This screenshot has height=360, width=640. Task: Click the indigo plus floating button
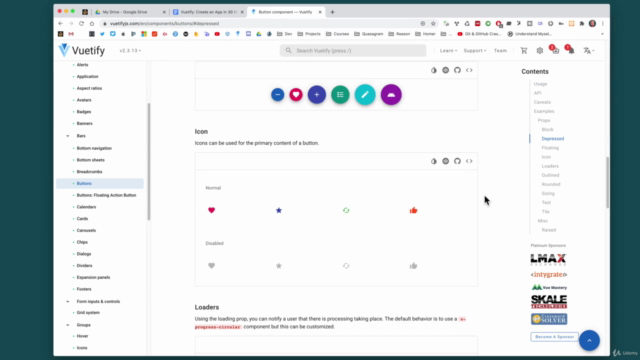click(317, 95)
